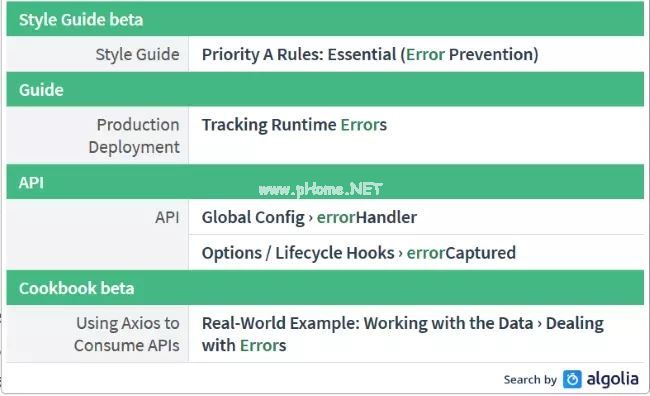
Task: Select the green API section header
Action: click(325, 182)
